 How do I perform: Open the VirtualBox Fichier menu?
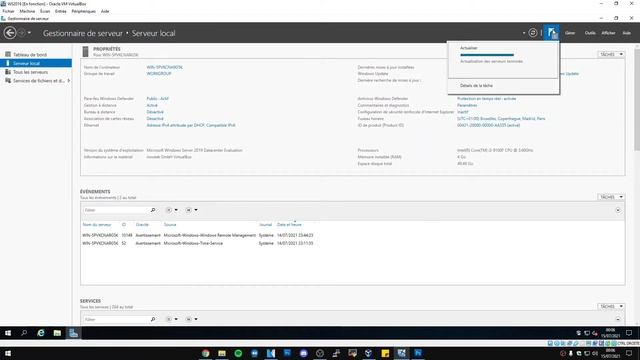tap(8, 11)
